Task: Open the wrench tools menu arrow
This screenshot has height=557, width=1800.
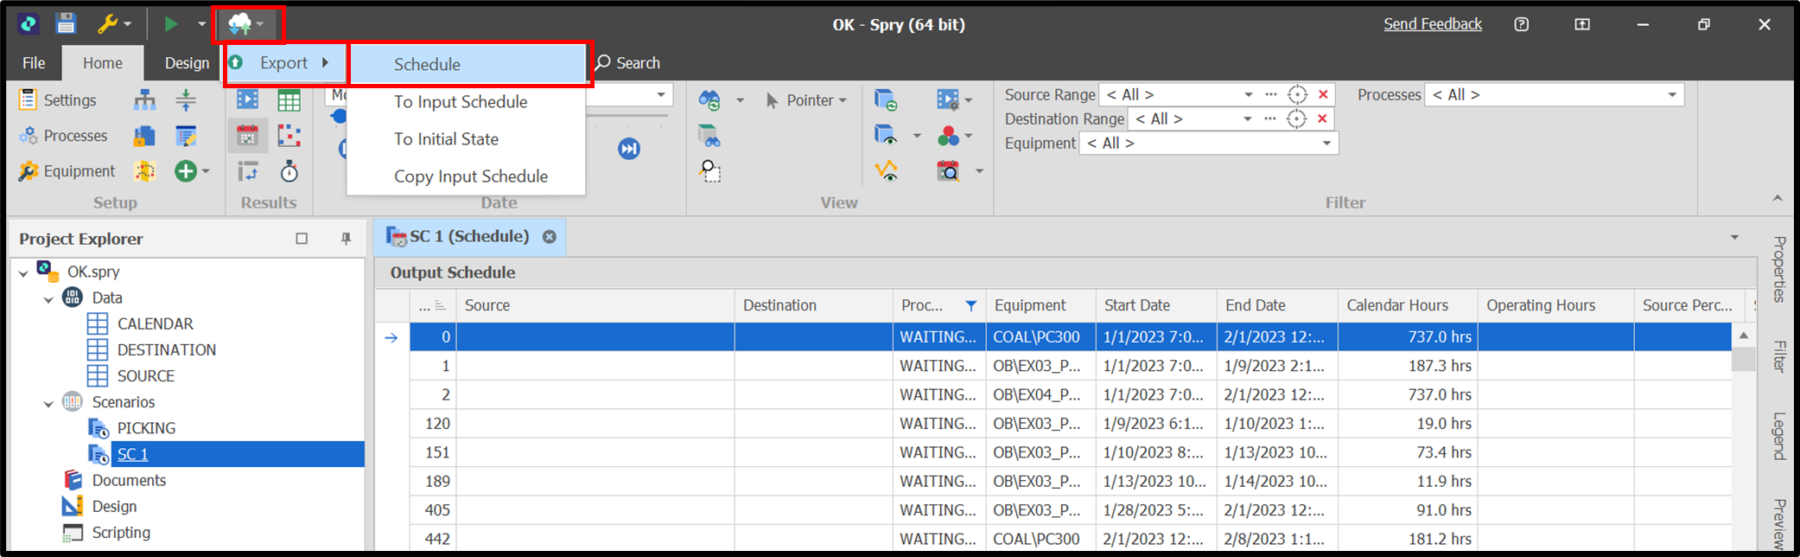Action: pyautogui.click(x=127, y=24)
